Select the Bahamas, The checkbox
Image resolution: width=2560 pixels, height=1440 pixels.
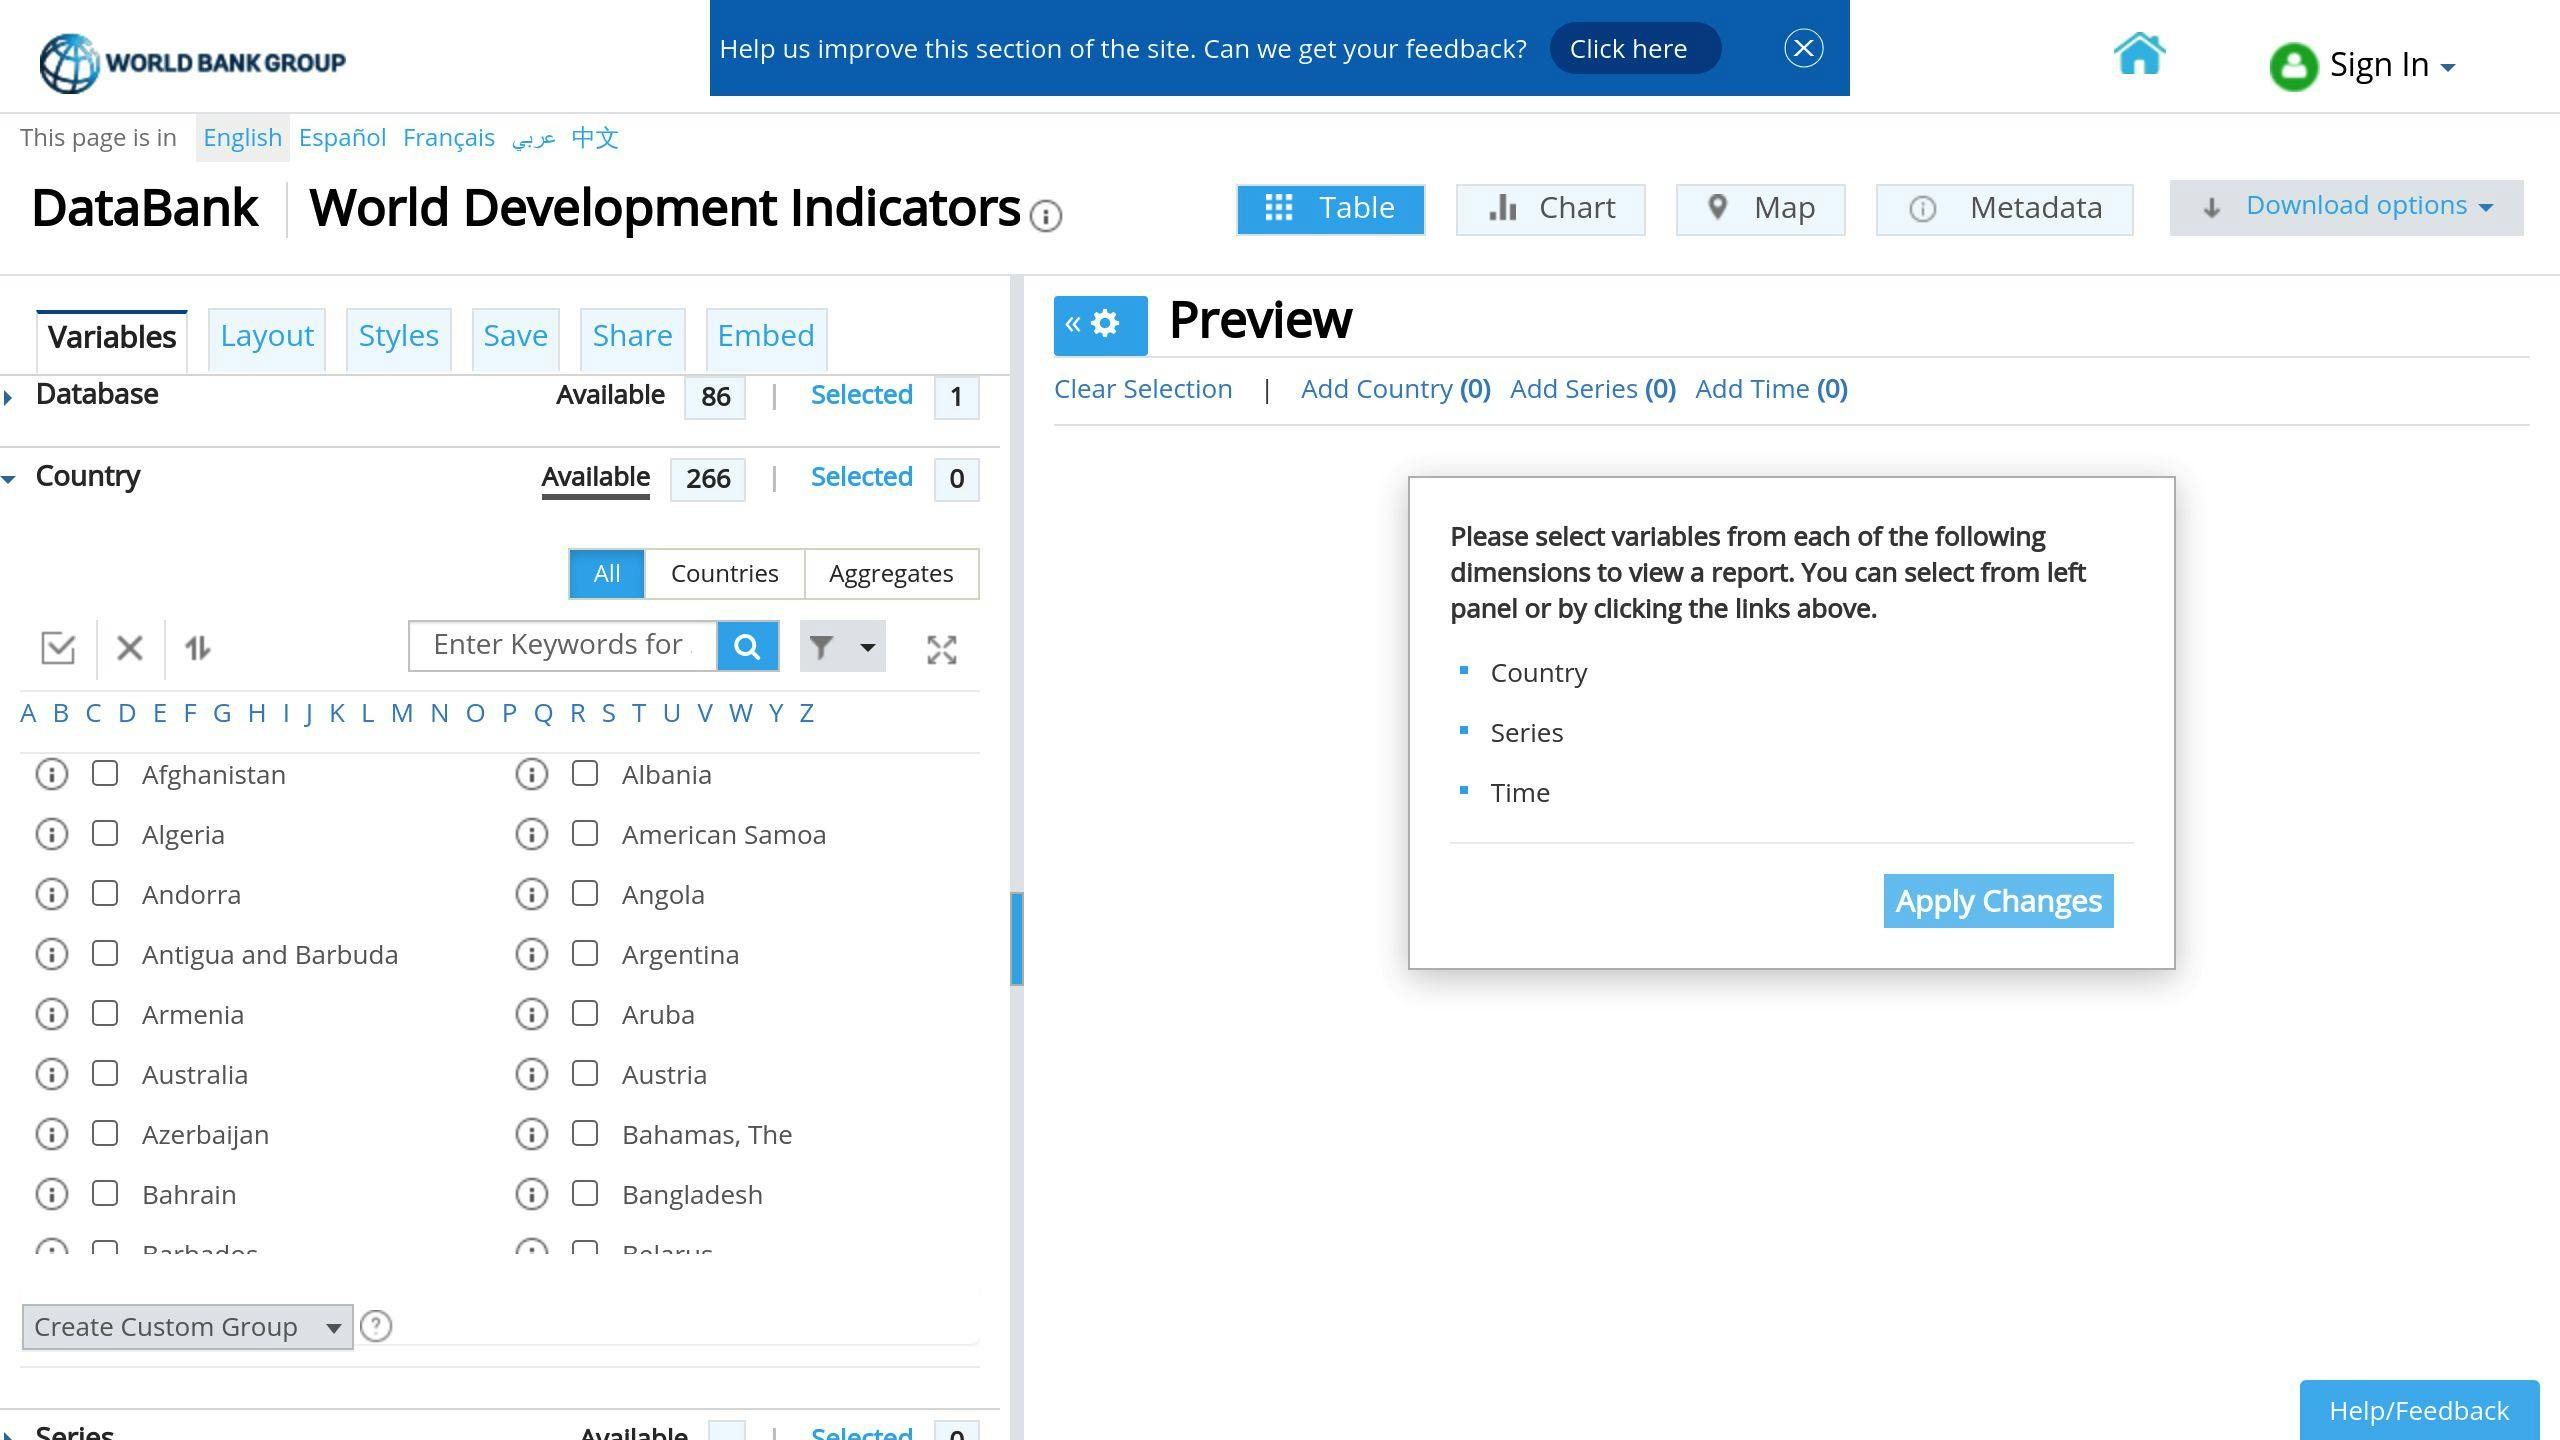[x=585, y=1133]
